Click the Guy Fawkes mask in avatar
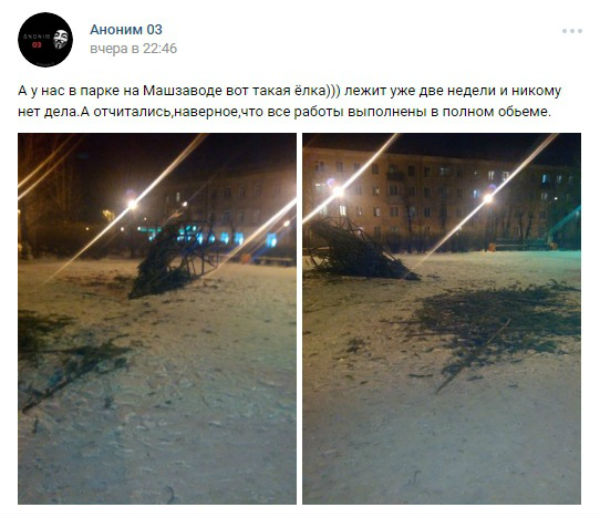The width and height of the screenshot is (600, 518). pyautogui.click(x=60, y=39)
